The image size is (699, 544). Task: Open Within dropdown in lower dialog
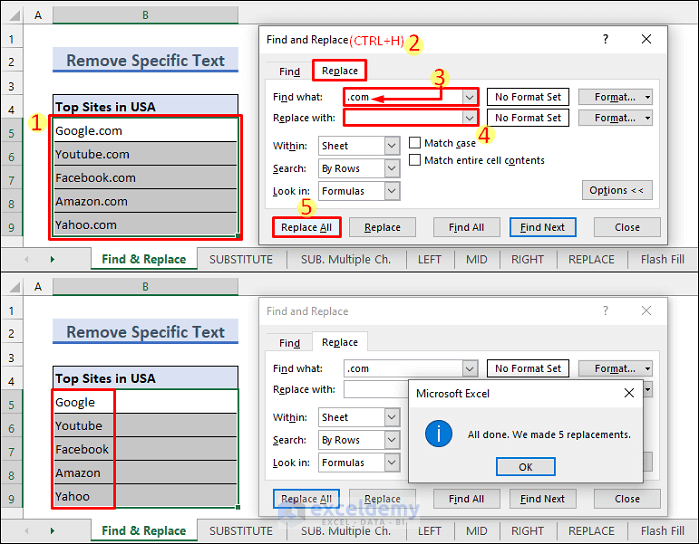(392, 417)
